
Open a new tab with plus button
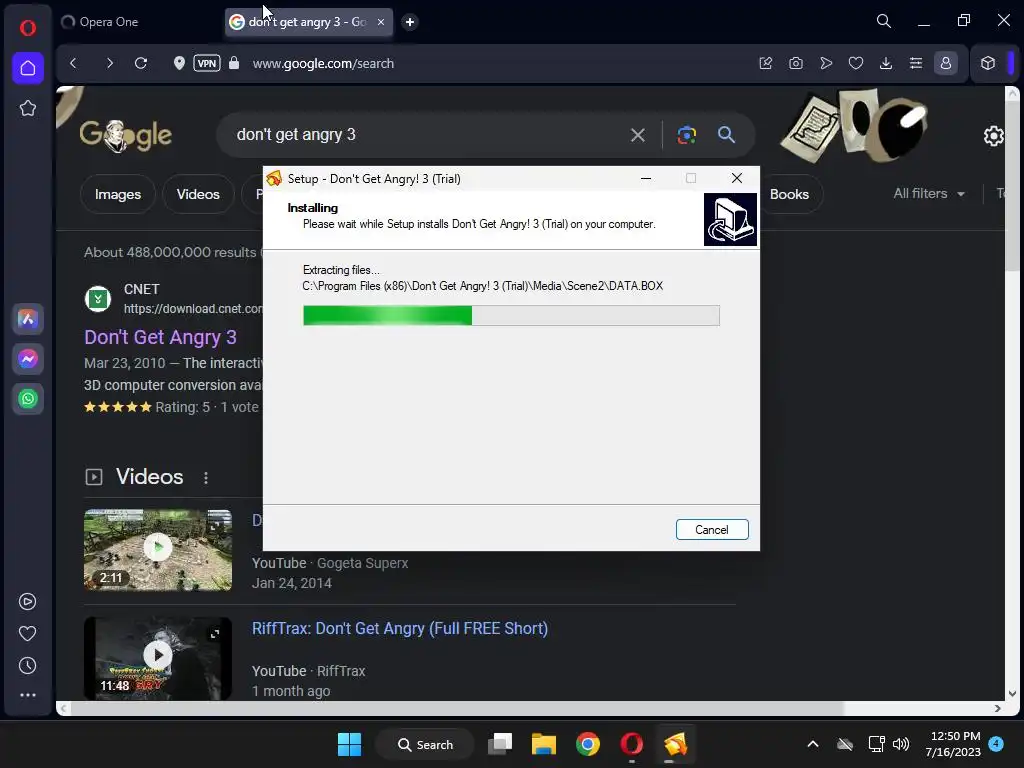[409, 22]
